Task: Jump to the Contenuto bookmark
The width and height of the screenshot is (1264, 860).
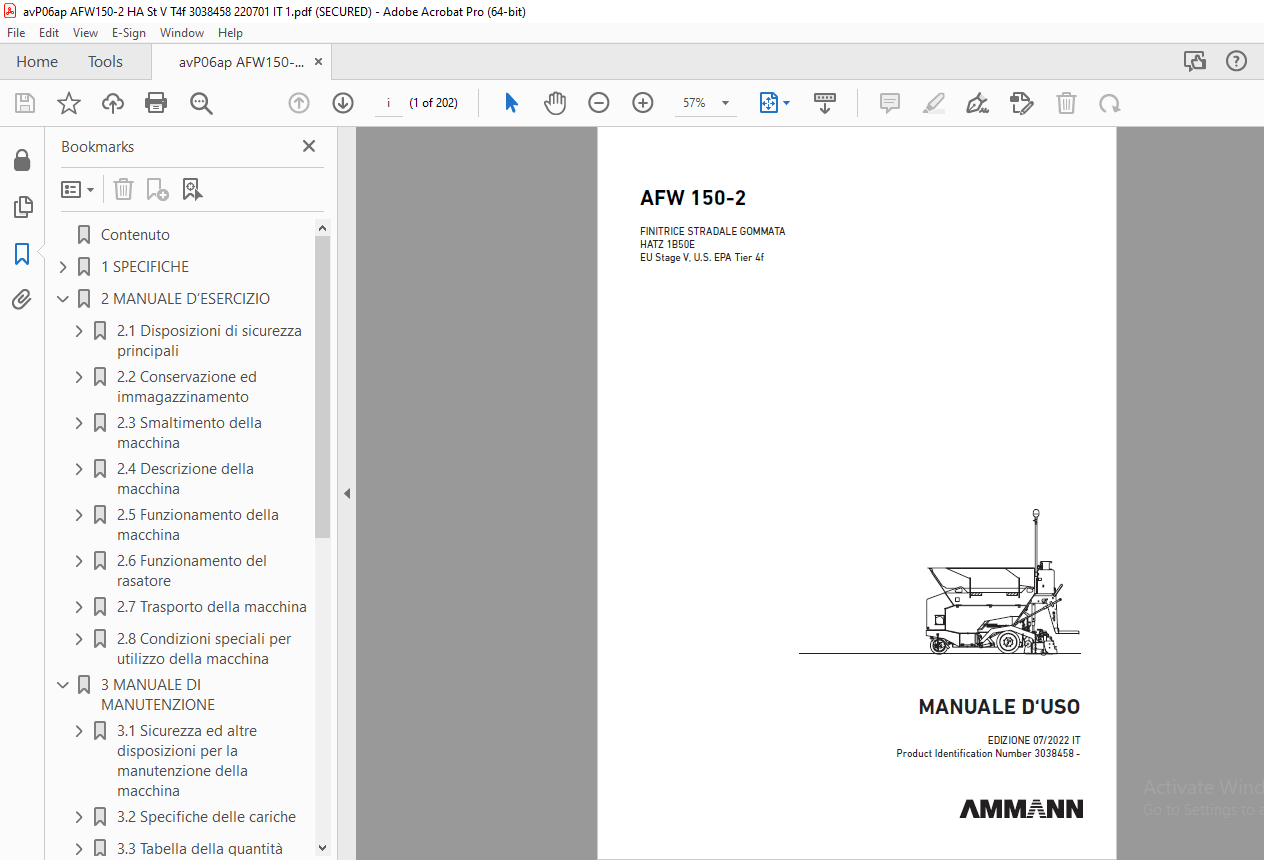Action: click(135, 235)
